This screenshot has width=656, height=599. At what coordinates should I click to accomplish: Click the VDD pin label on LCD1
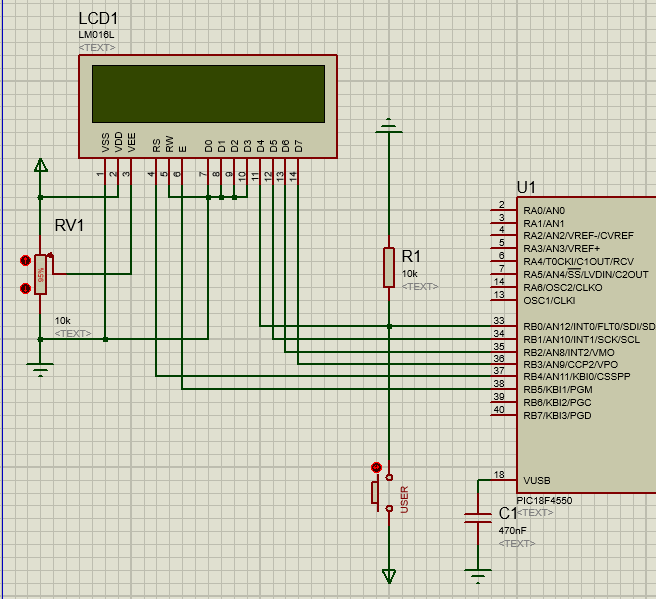[x=118, y=142]
